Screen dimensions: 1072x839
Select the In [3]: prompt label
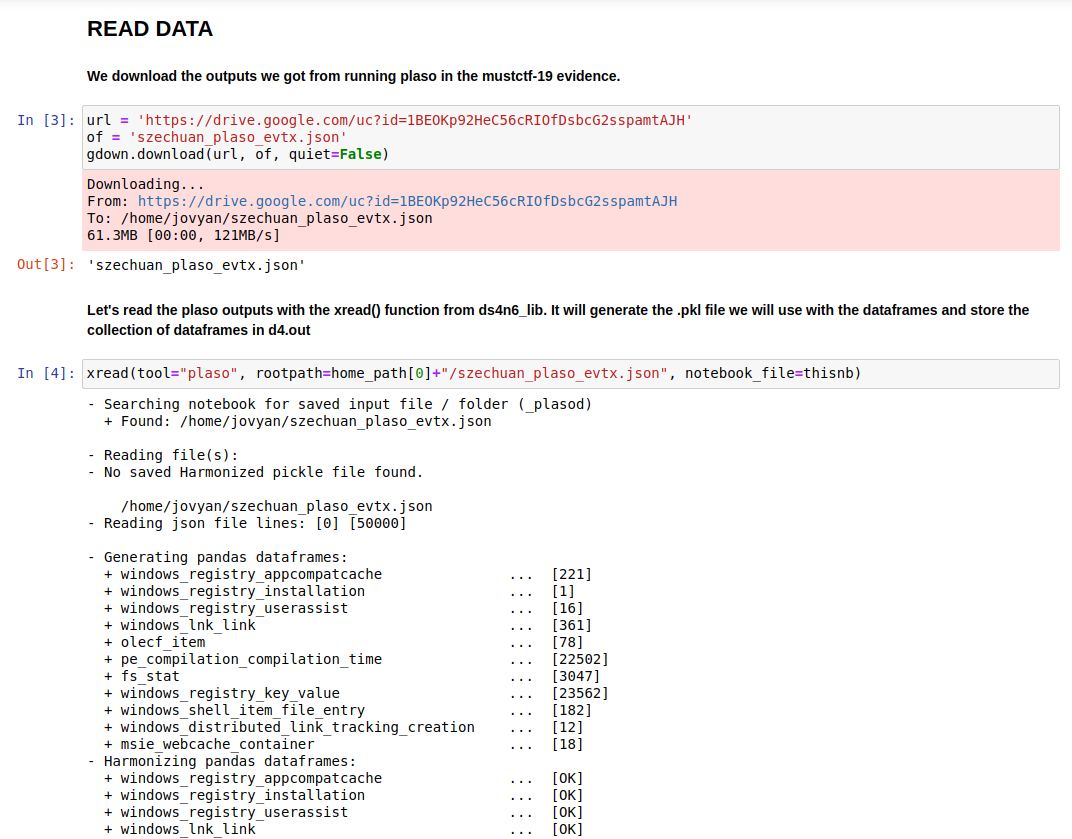[46, 120]
